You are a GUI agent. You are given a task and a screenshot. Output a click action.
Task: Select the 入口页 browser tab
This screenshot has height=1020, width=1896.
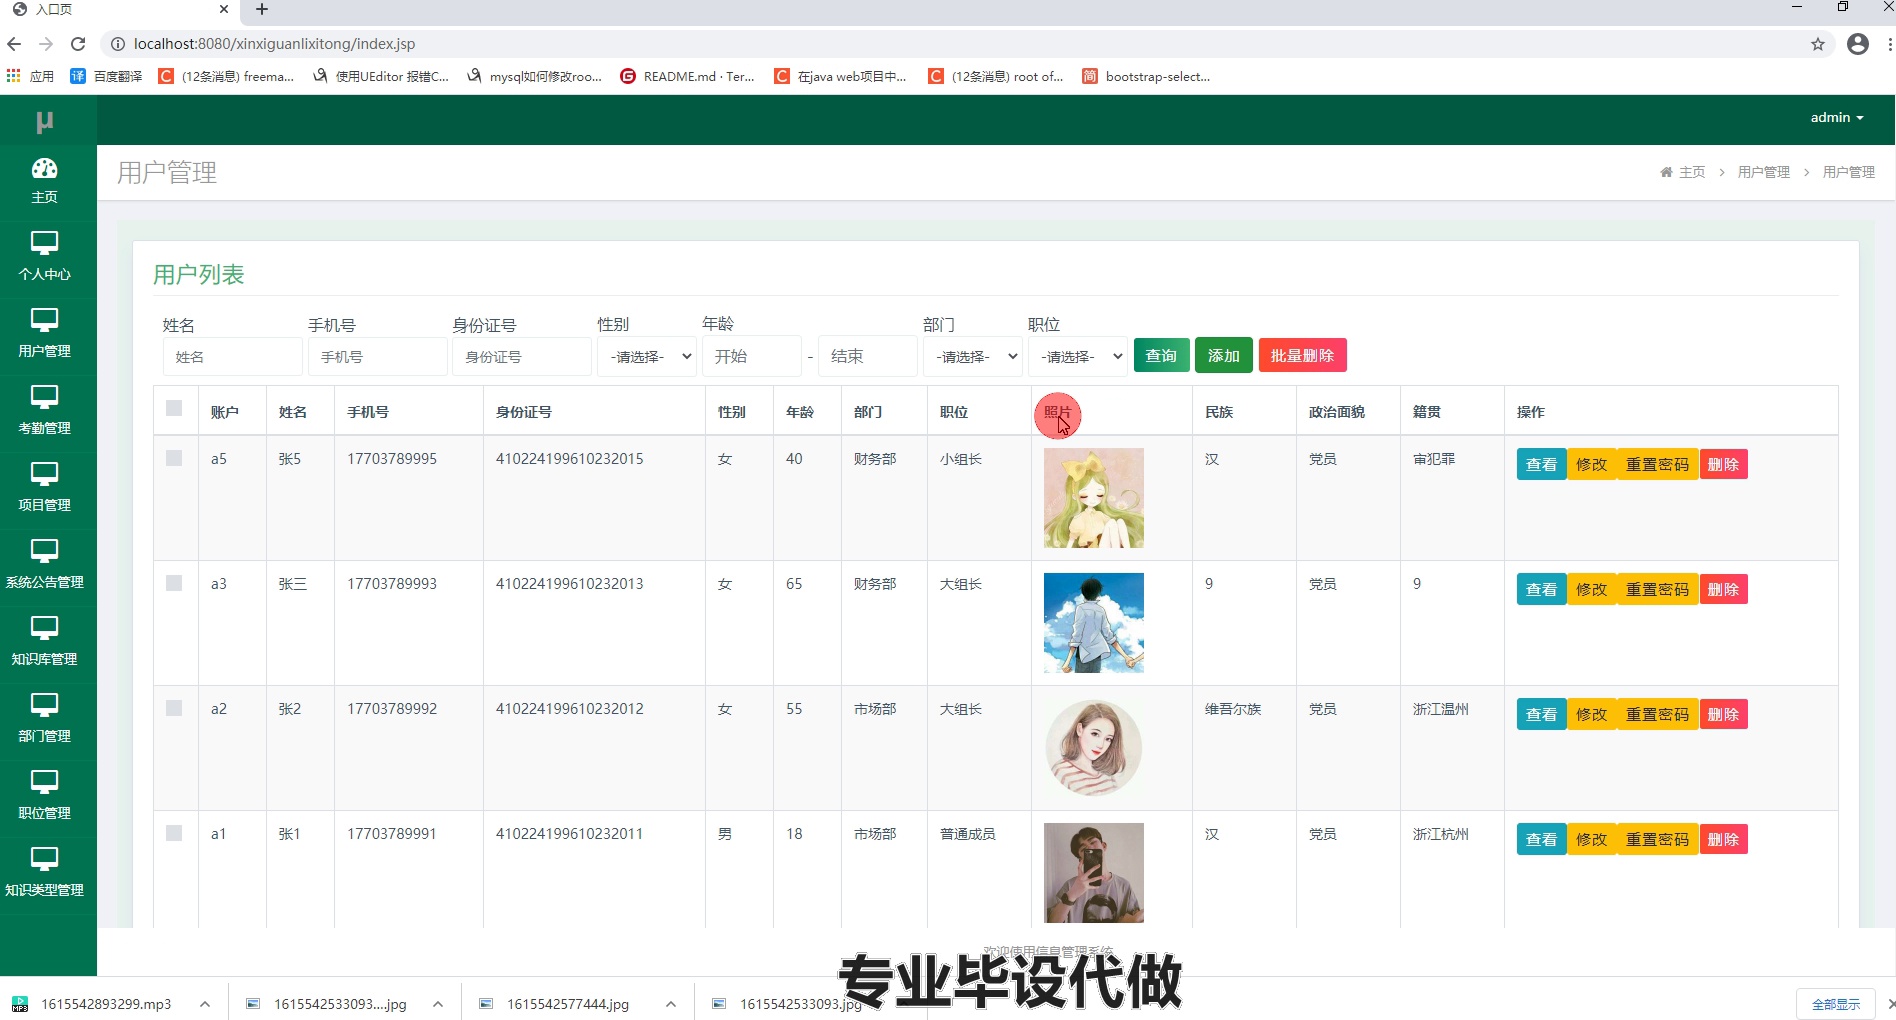110,10
